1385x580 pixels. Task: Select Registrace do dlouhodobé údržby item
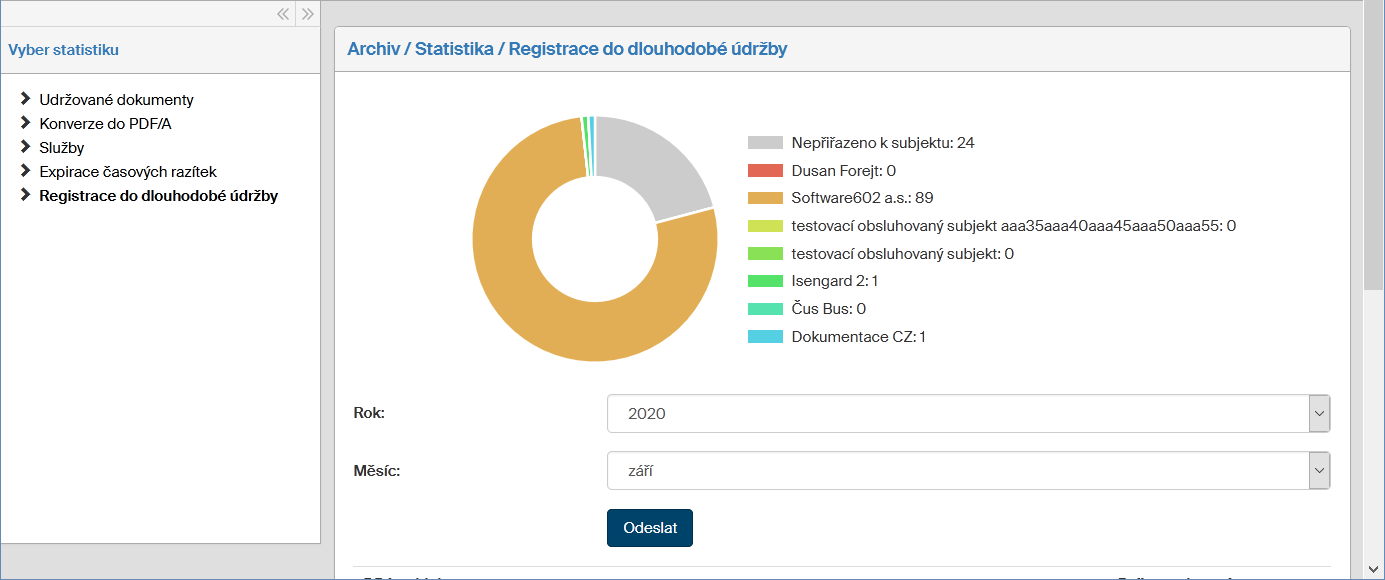click(x=158, y=196)
